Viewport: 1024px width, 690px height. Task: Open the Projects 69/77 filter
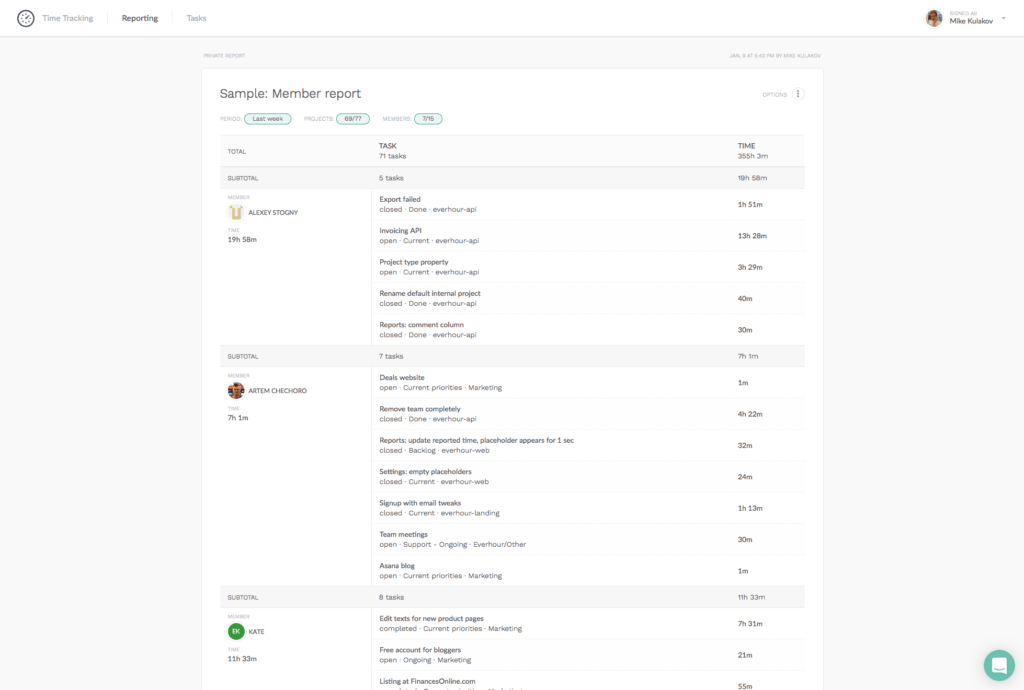[x=352, y=118]
